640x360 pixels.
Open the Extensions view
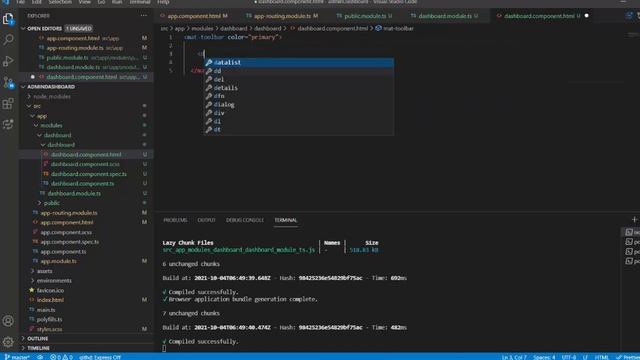8,103
